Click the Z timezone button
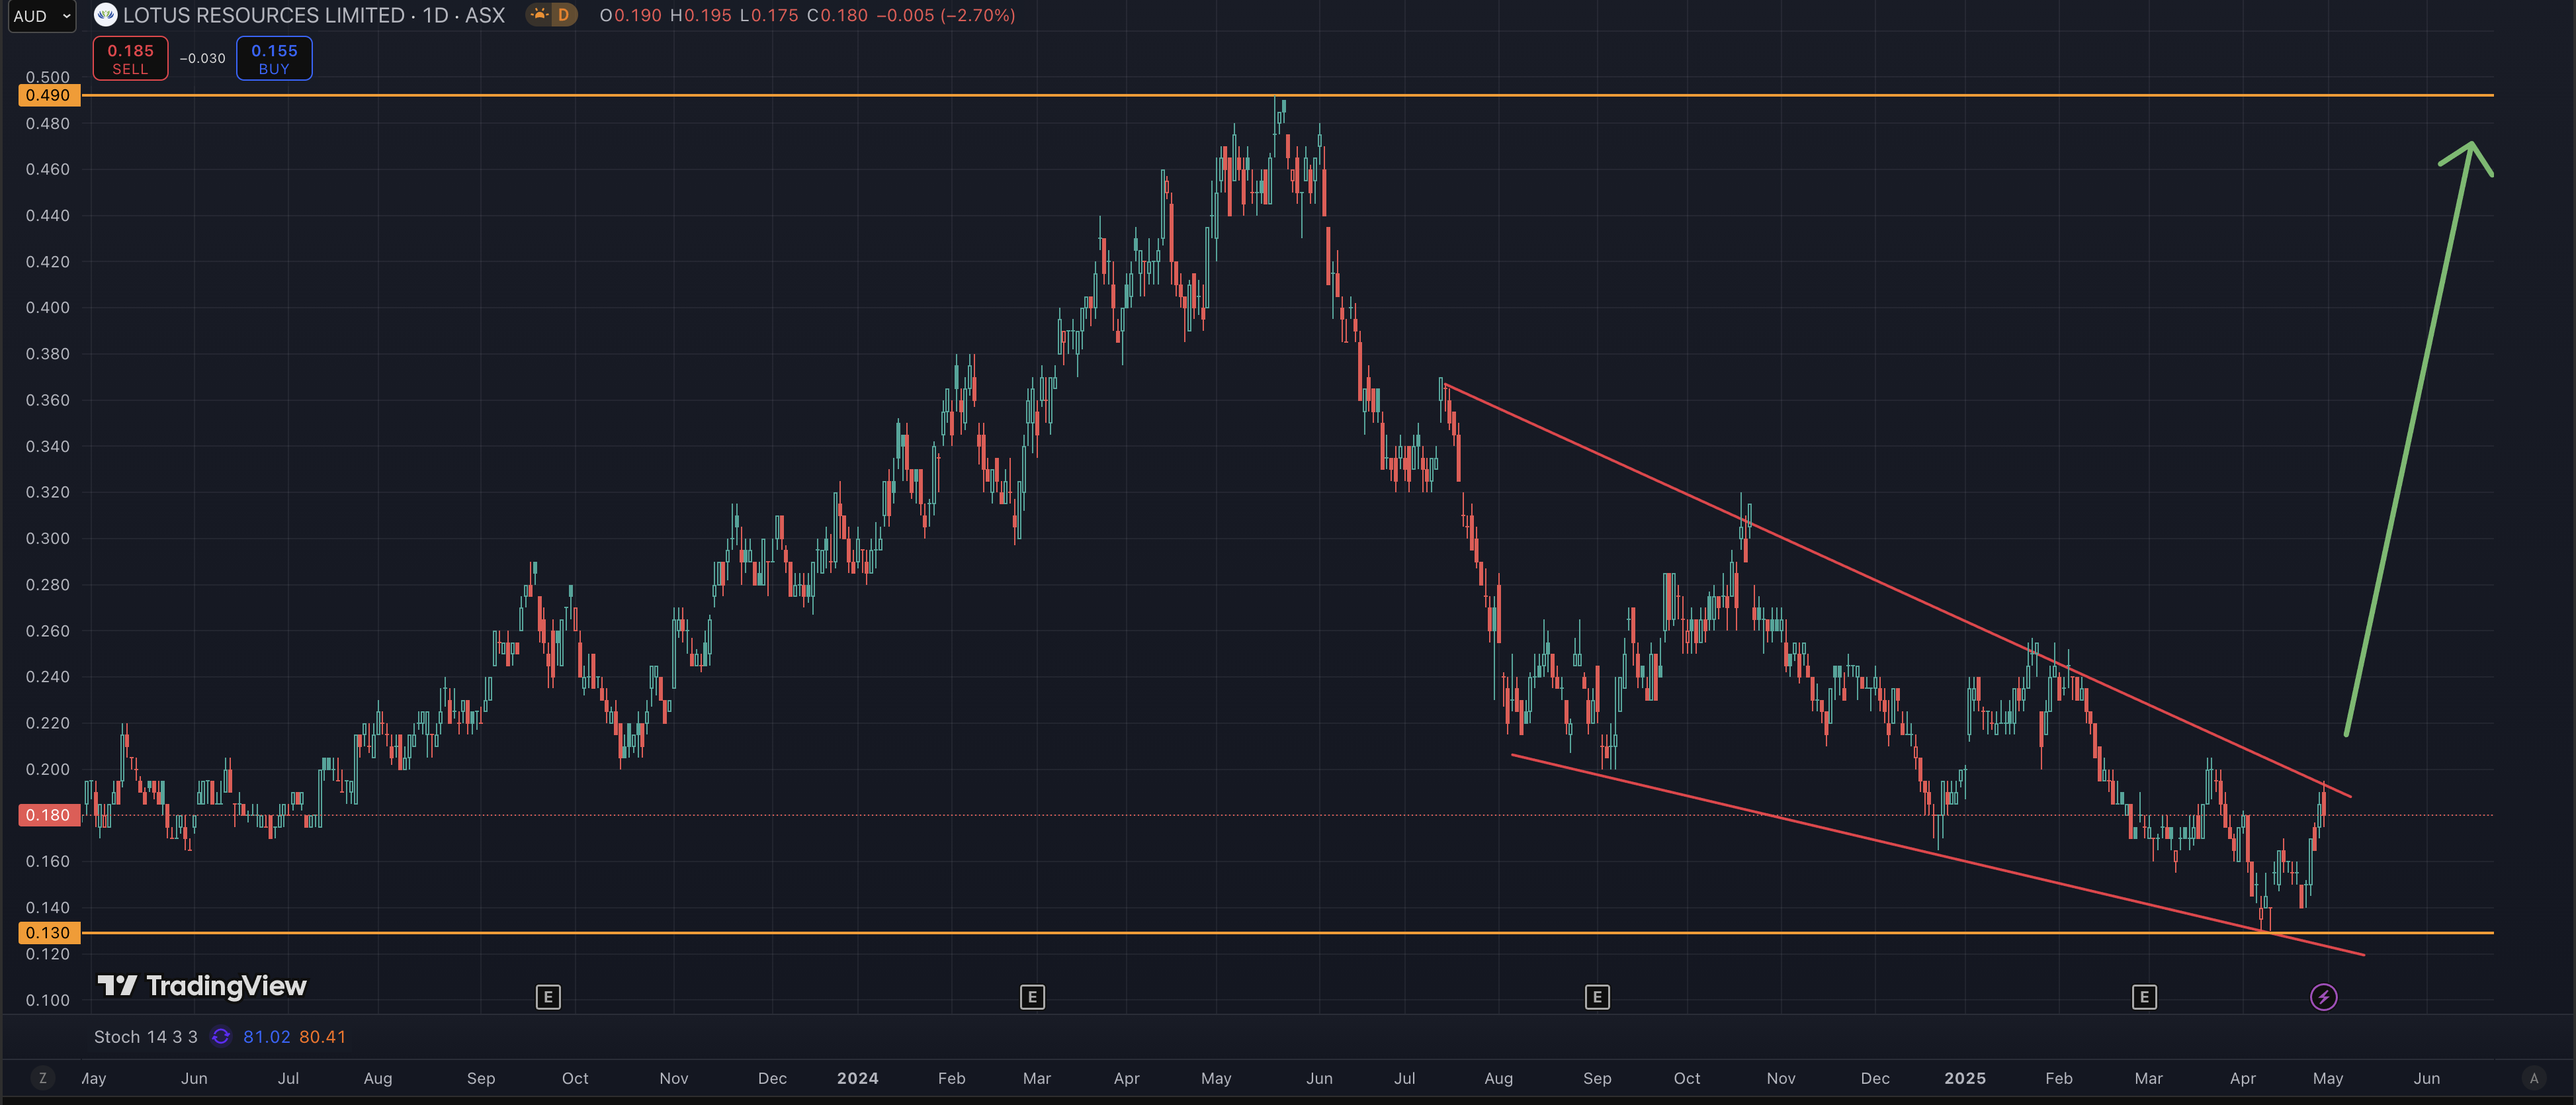 (x=42, y=1078)
